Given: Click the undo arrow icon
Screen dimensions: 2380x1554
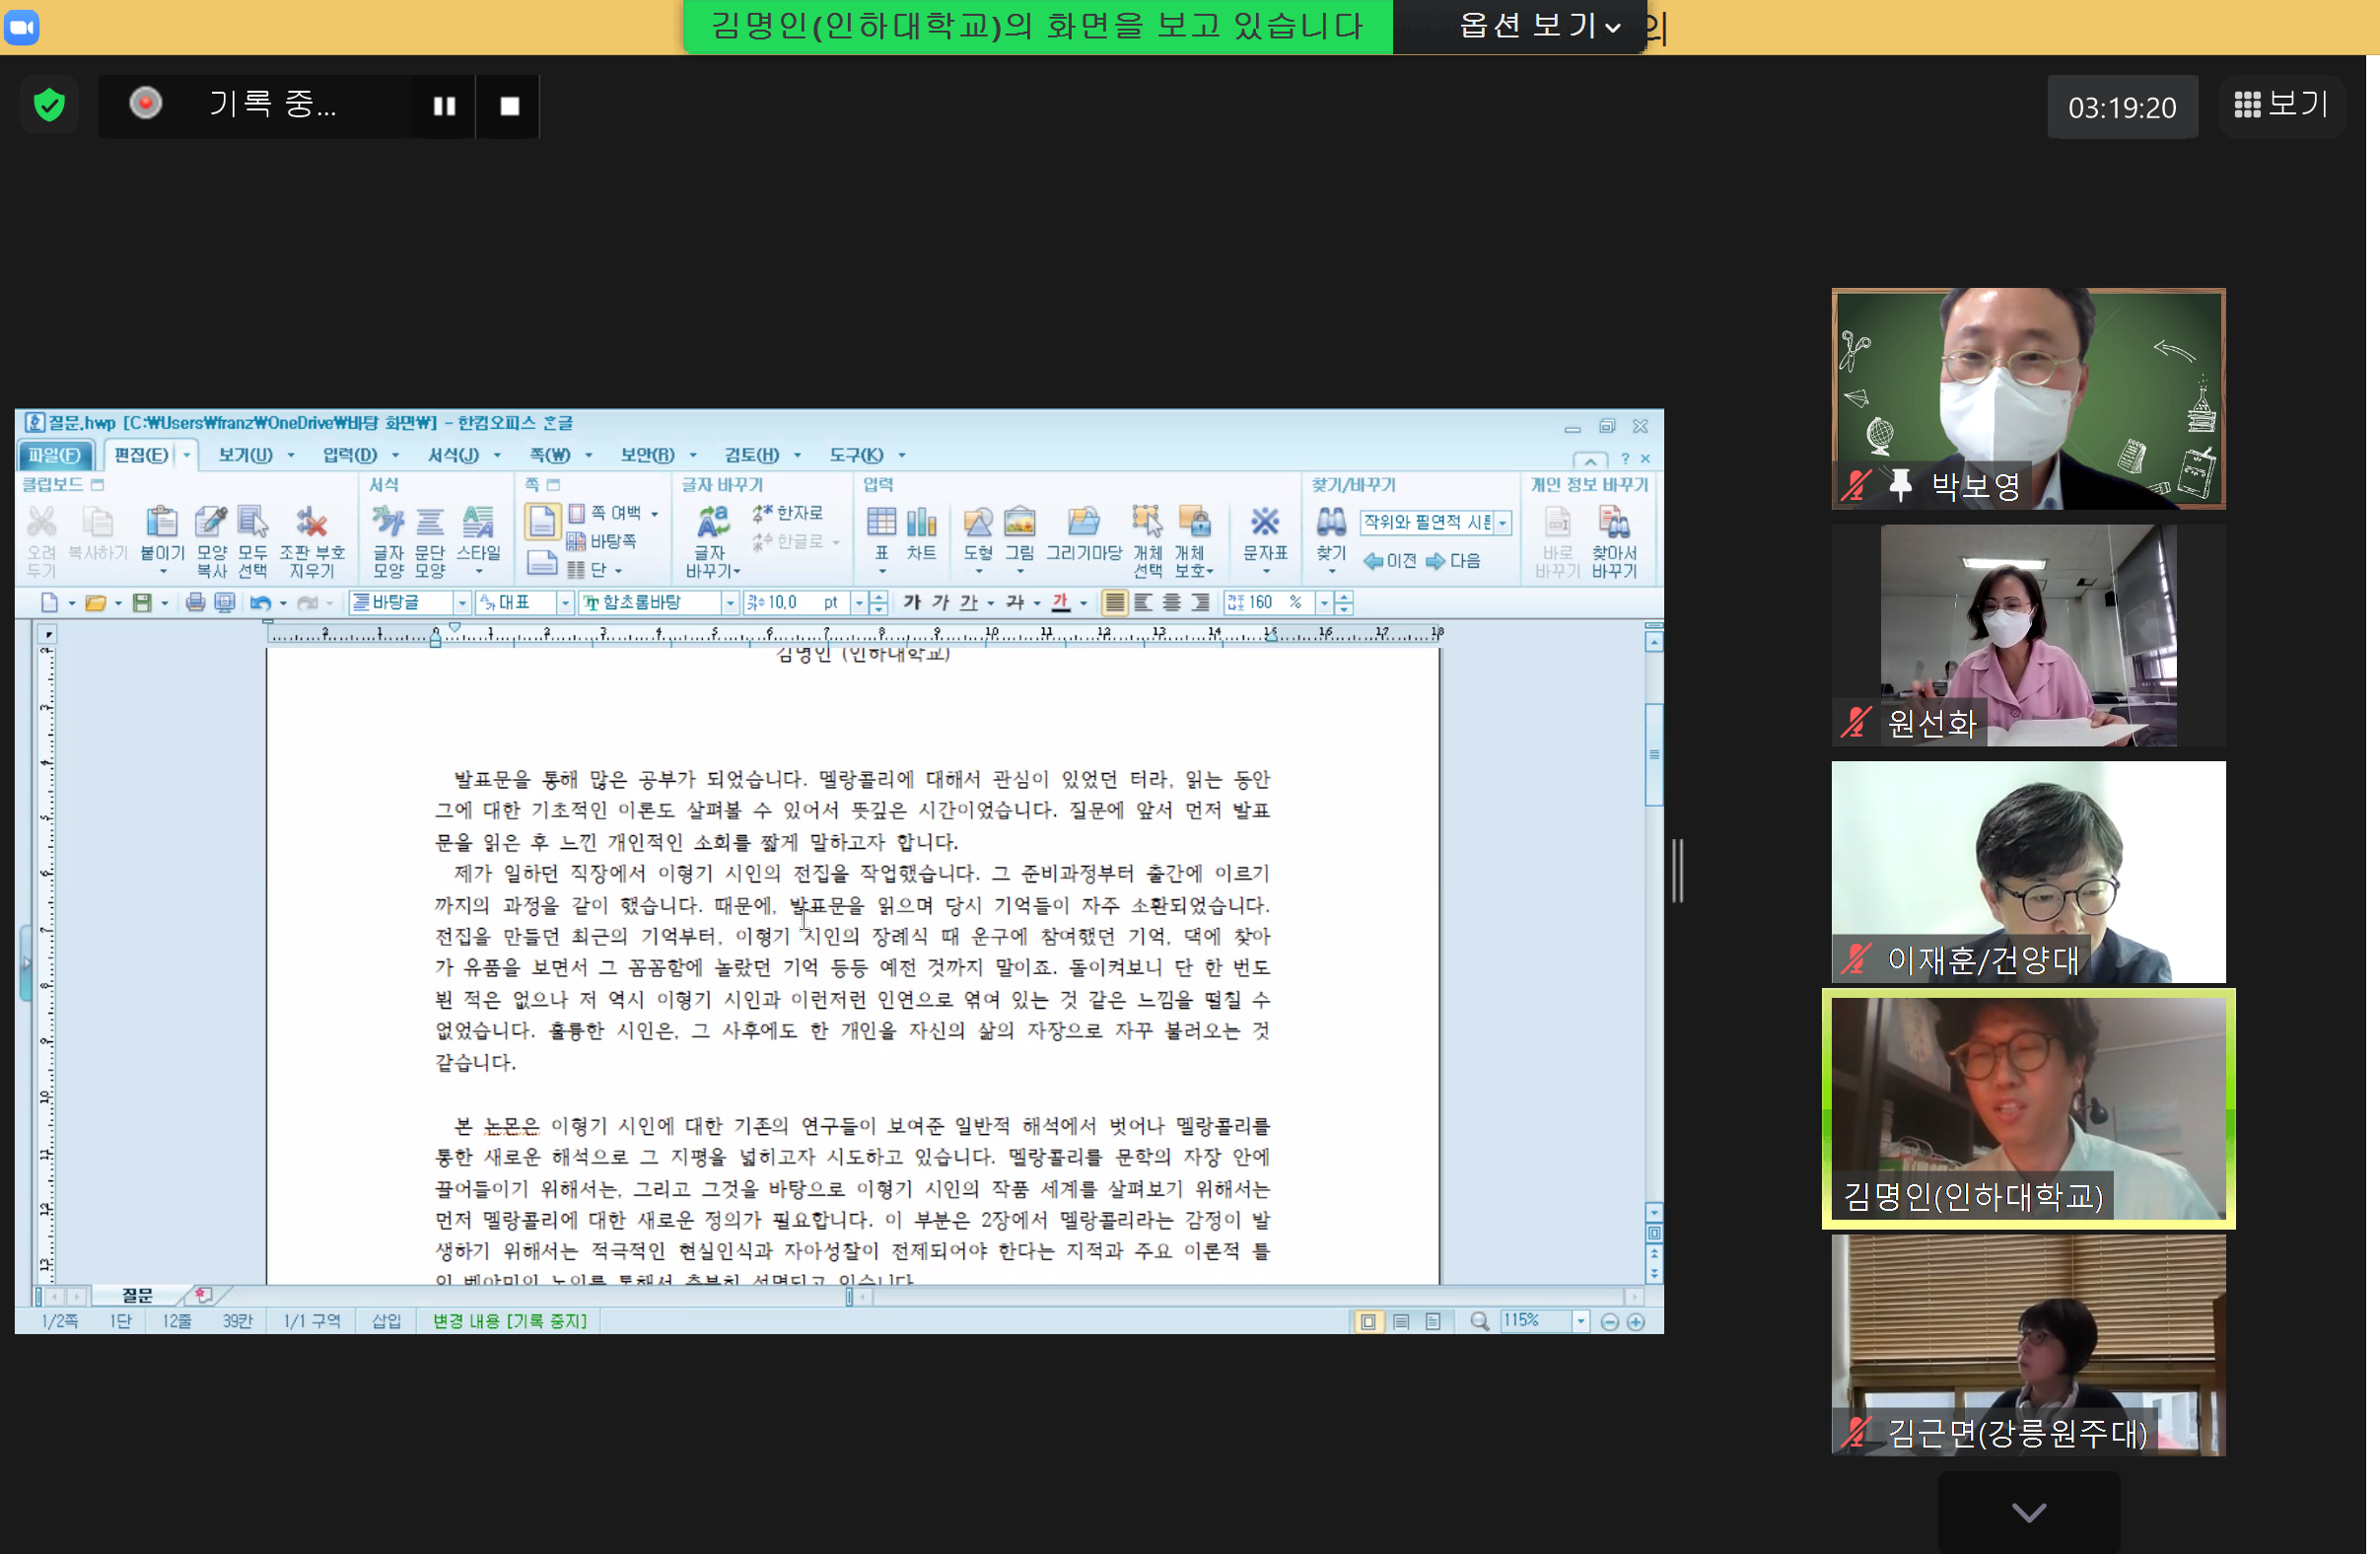Looking at the screenshot, I should click(x=260, y=602).
